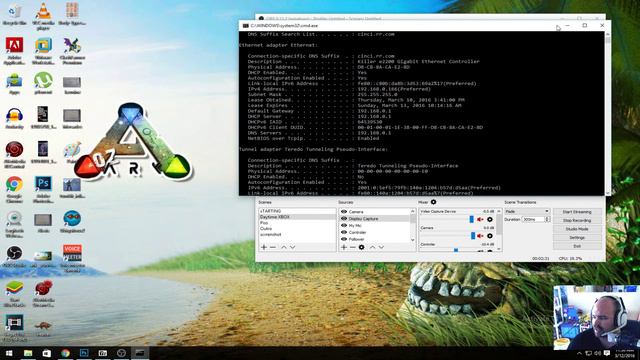Select the Camera source row label
The image size is (640, 360).
point(356,212)
